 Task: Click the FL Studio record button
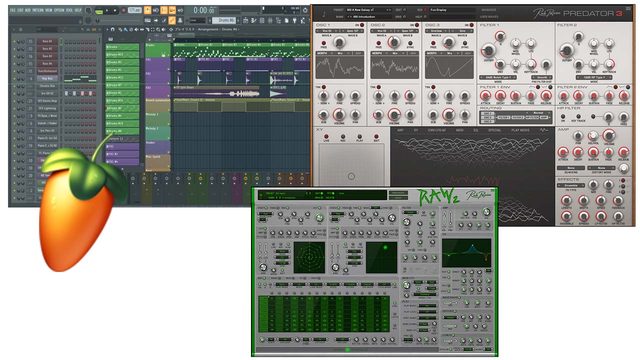(124, 10)
